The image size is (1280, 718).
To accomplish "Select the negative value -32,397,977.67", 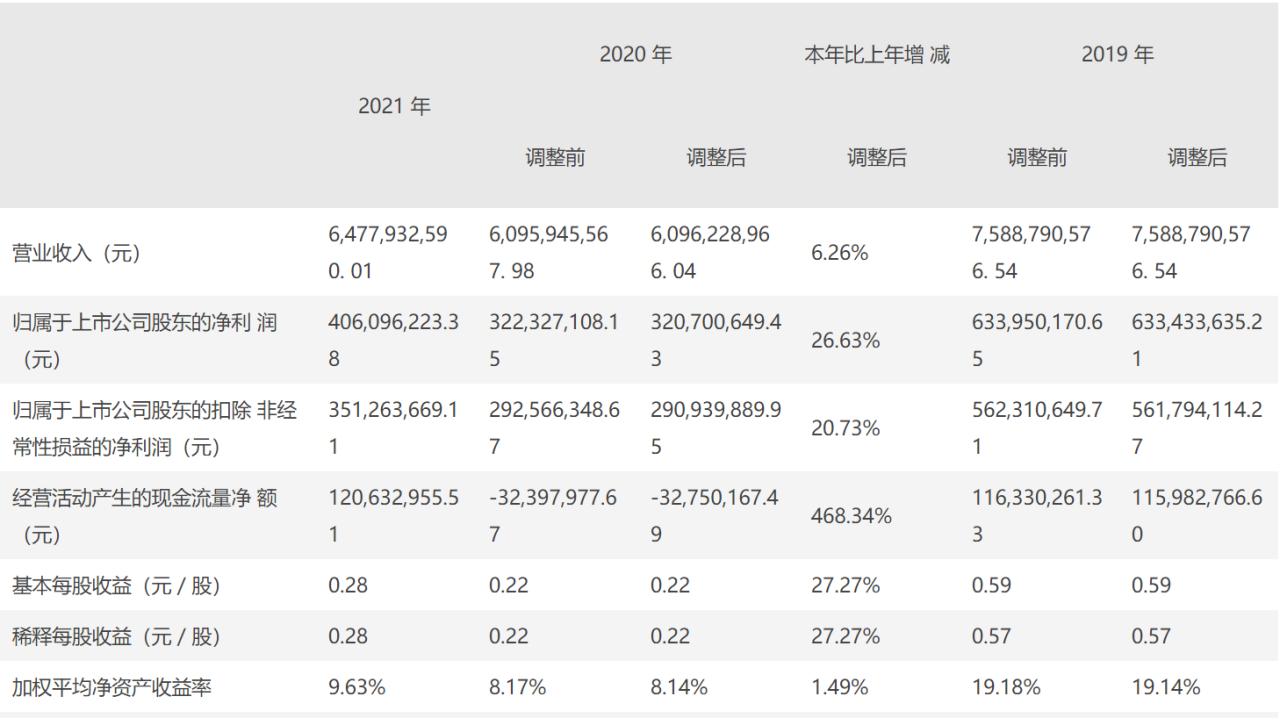I will point(553,516).
